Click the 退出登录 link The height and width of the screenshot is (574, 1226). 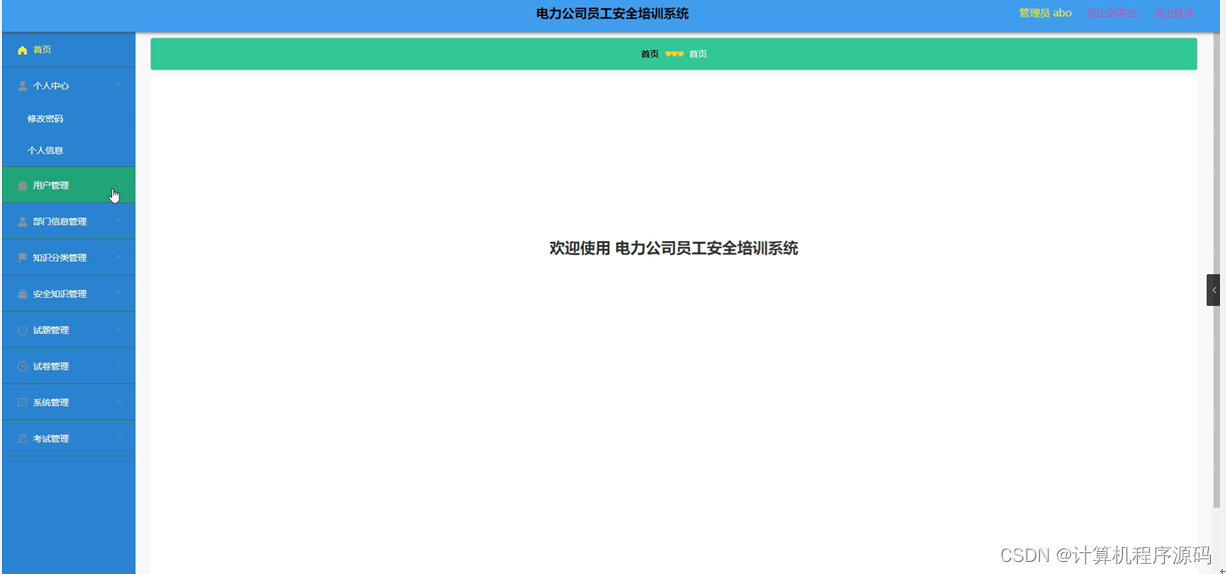(x=1173, y=13)
